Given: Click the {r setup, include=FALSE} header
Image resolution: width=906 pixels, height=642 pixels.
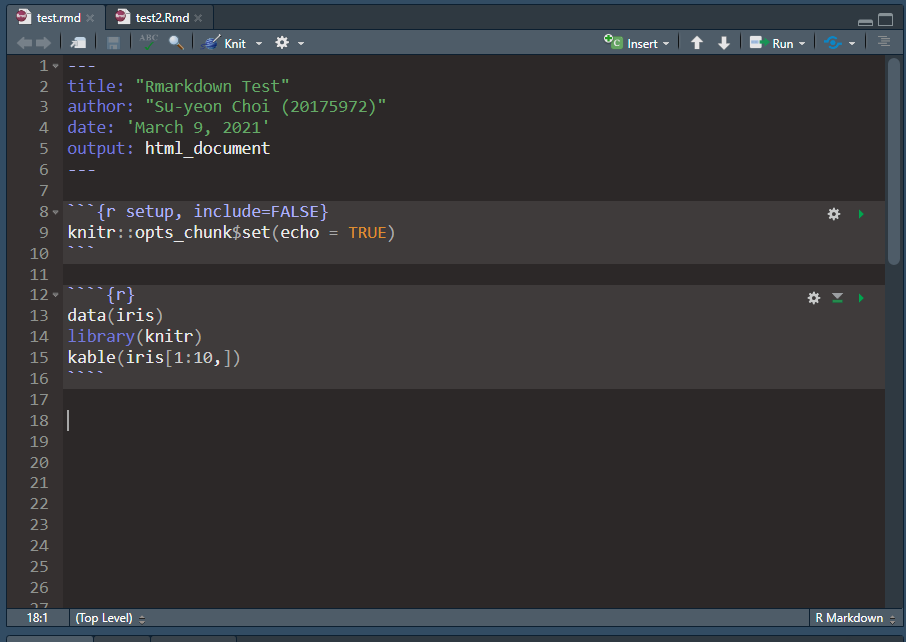Looking at the screenshot, I should pyautogui.click(x=213, y=212).
